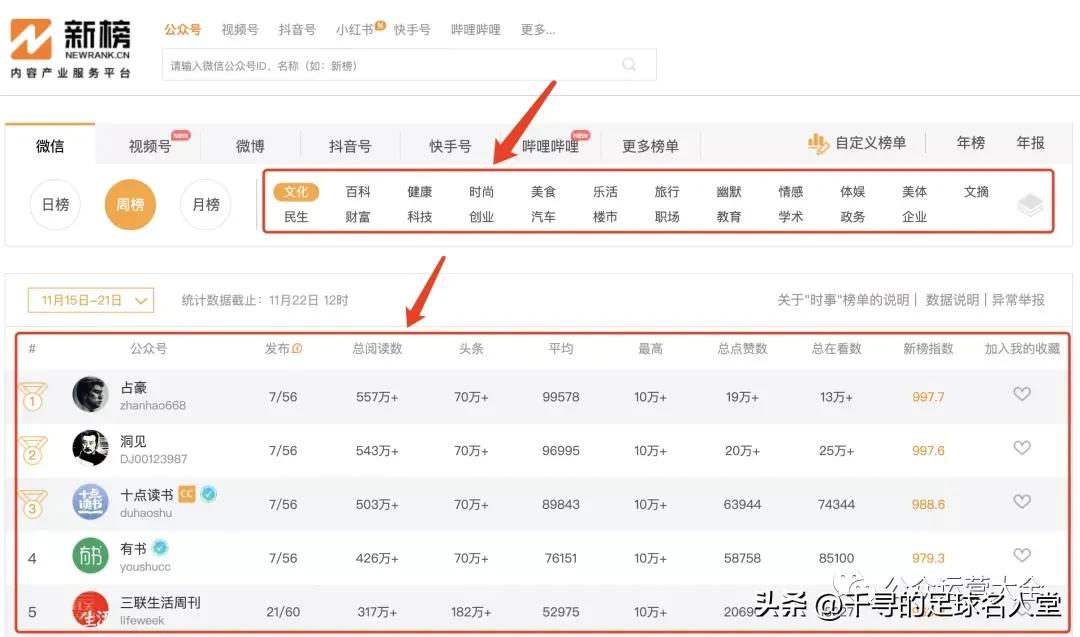Click the search magnifier icon
Viewport: 1080px width, 637px height.
pos(629,63)
